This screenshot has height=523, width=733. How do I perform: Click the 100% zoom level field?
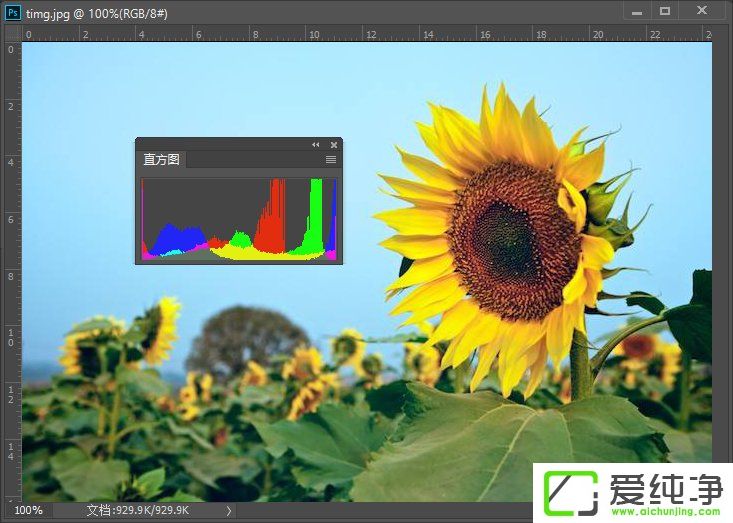coord(29,510)
